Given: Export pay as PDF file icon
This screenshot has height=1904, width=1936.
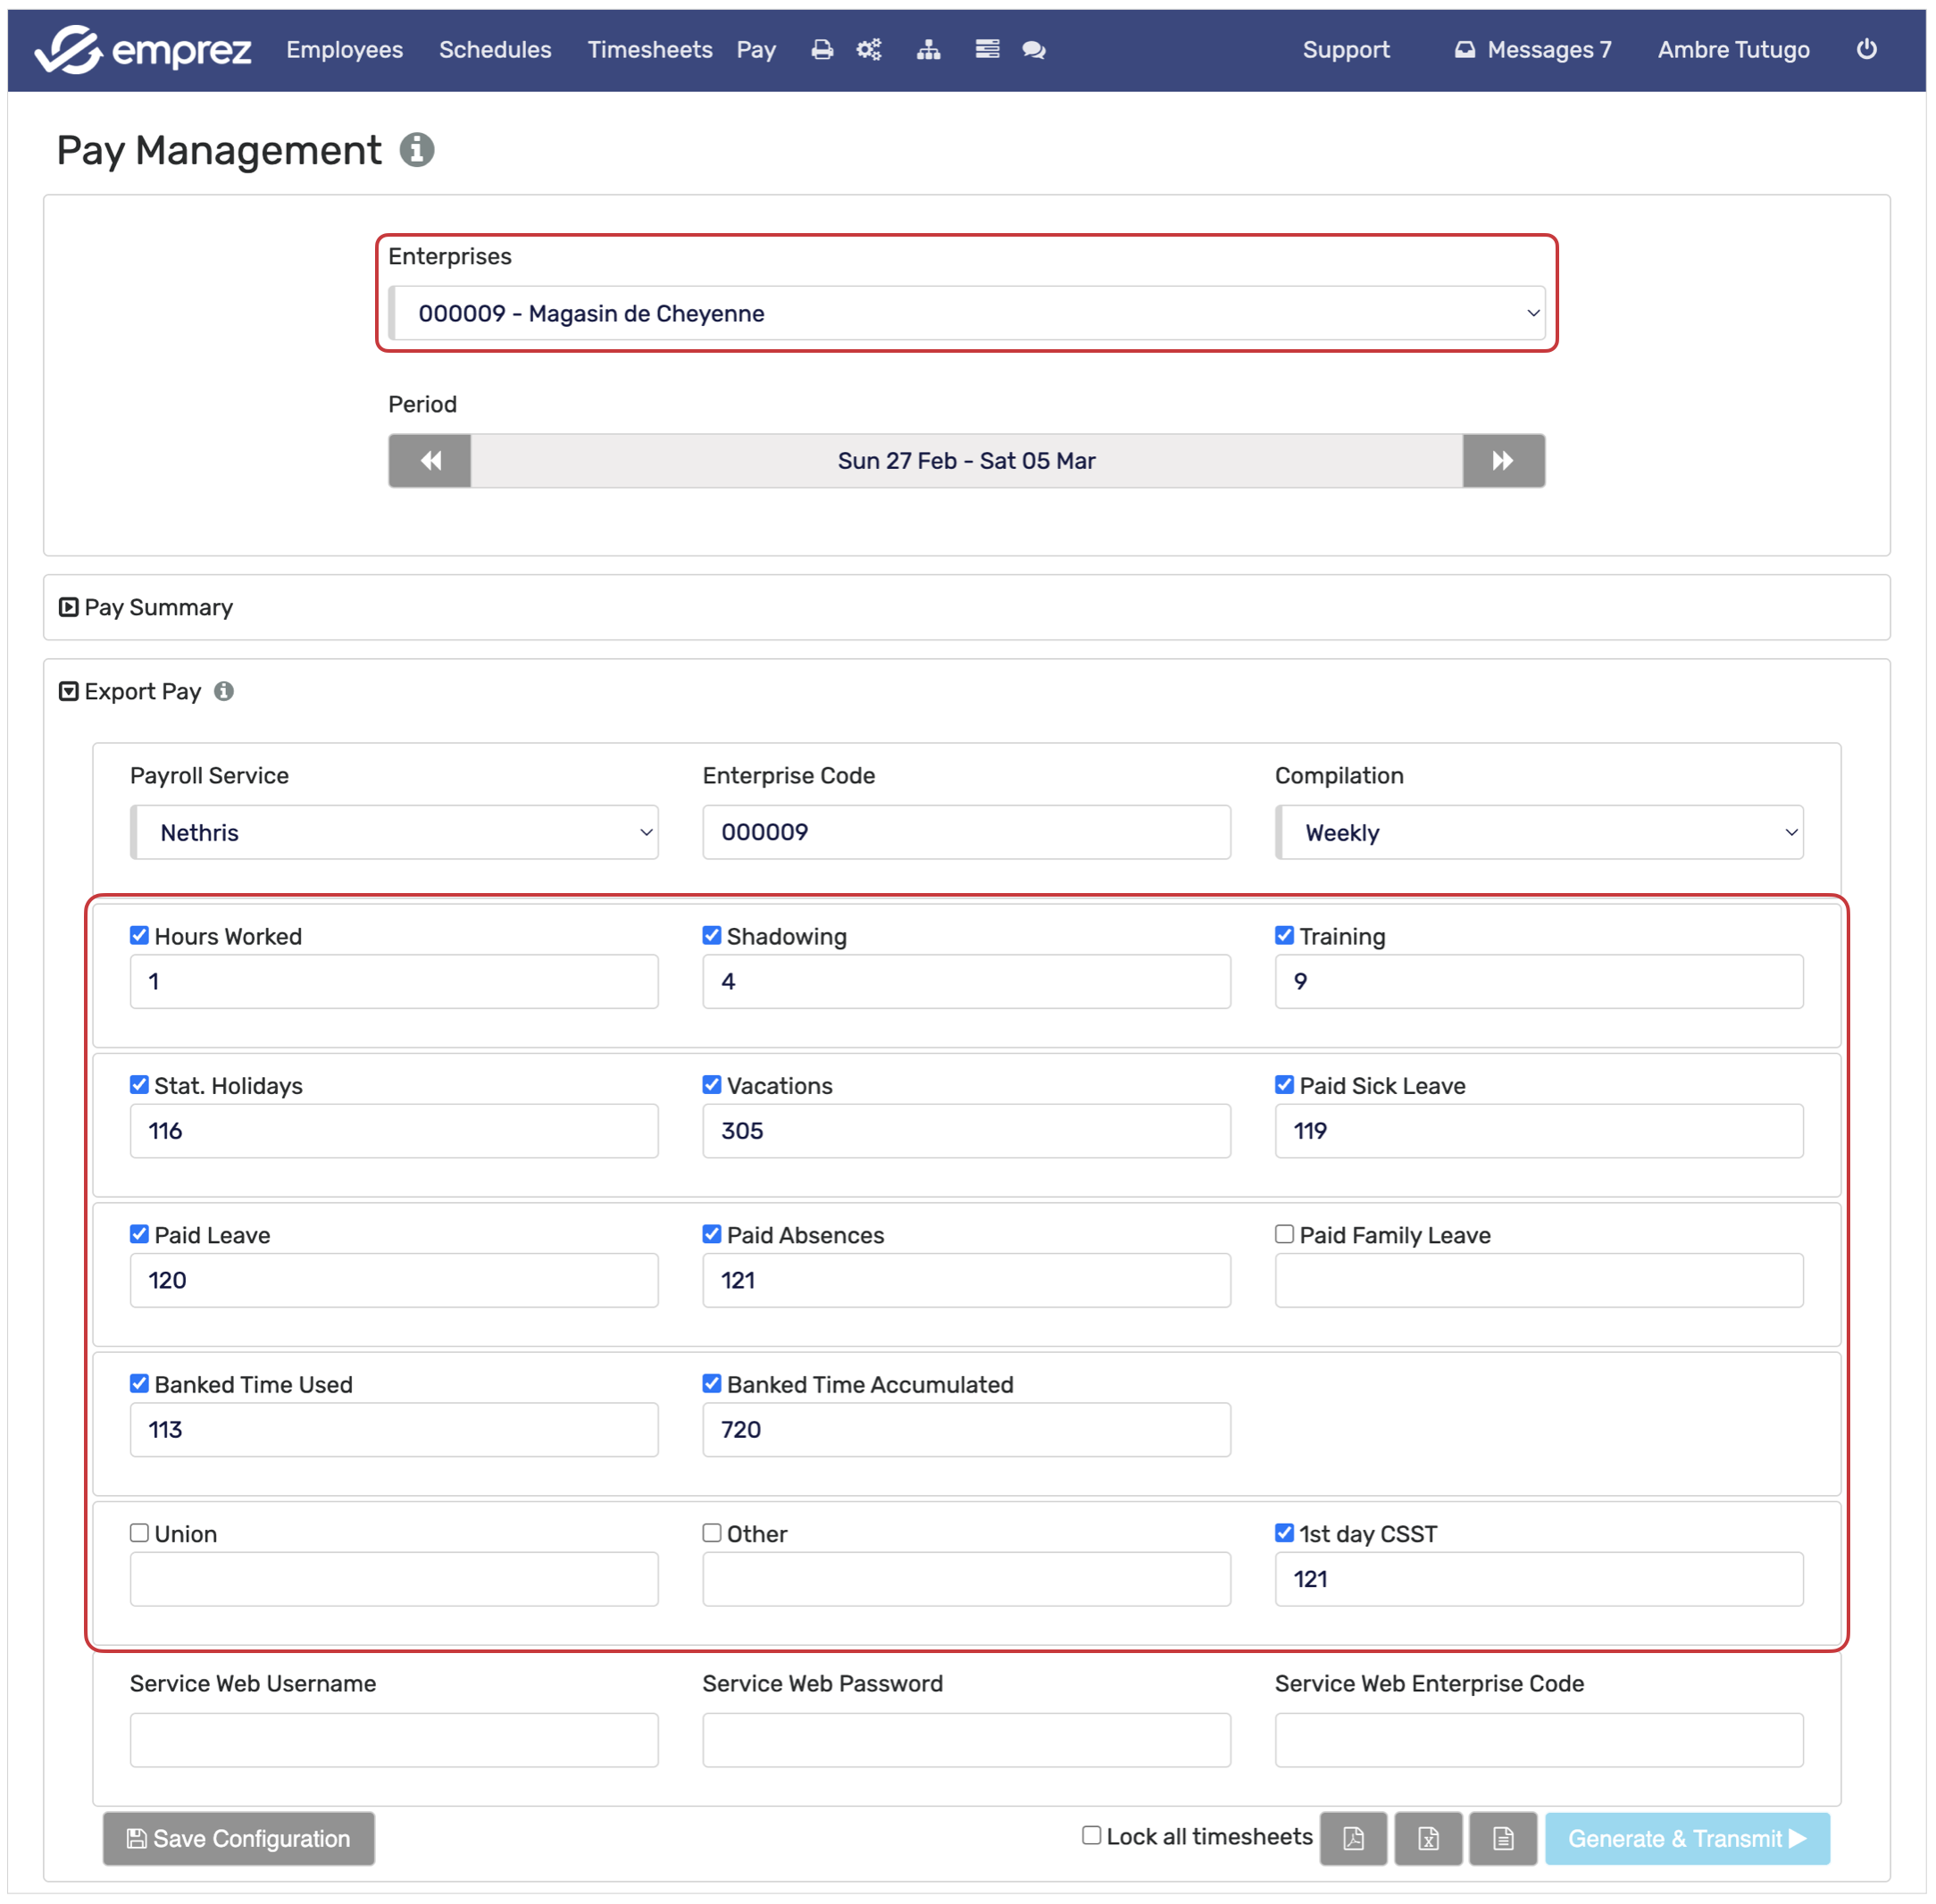Looking at the screenshot, I should 1352,1838.
